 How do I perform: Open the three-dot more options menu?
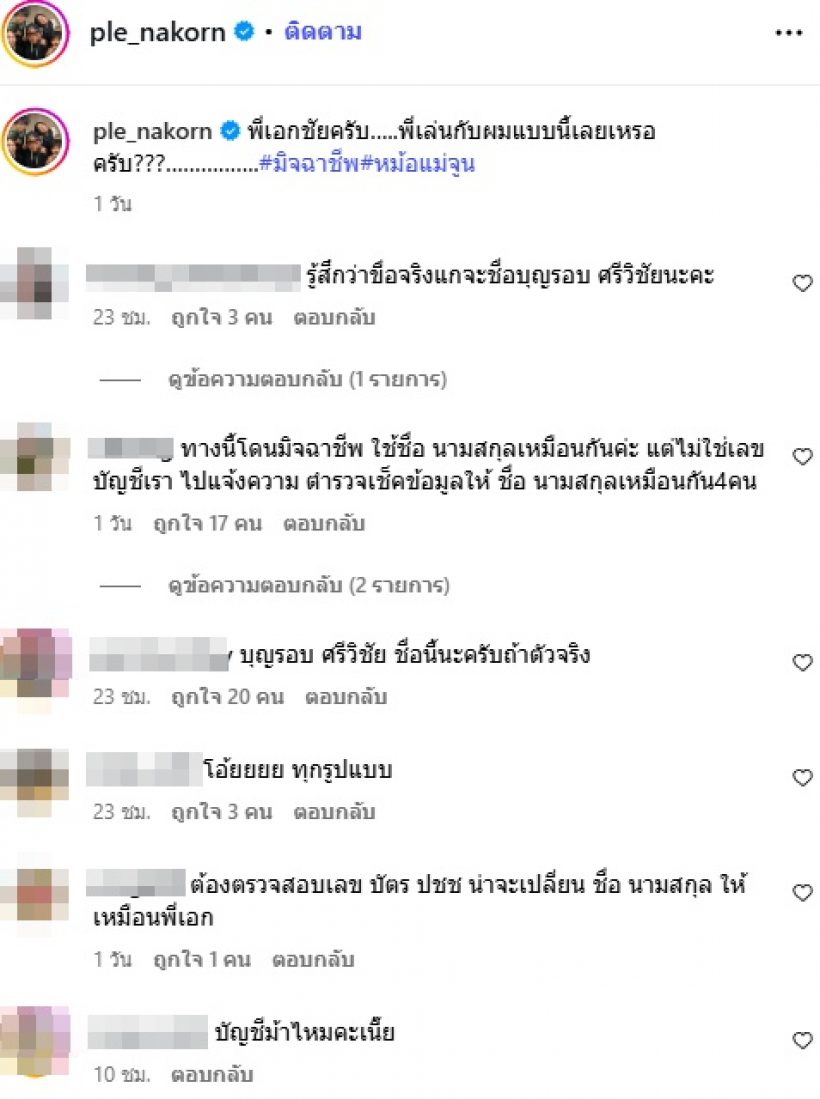coord(788,32)
